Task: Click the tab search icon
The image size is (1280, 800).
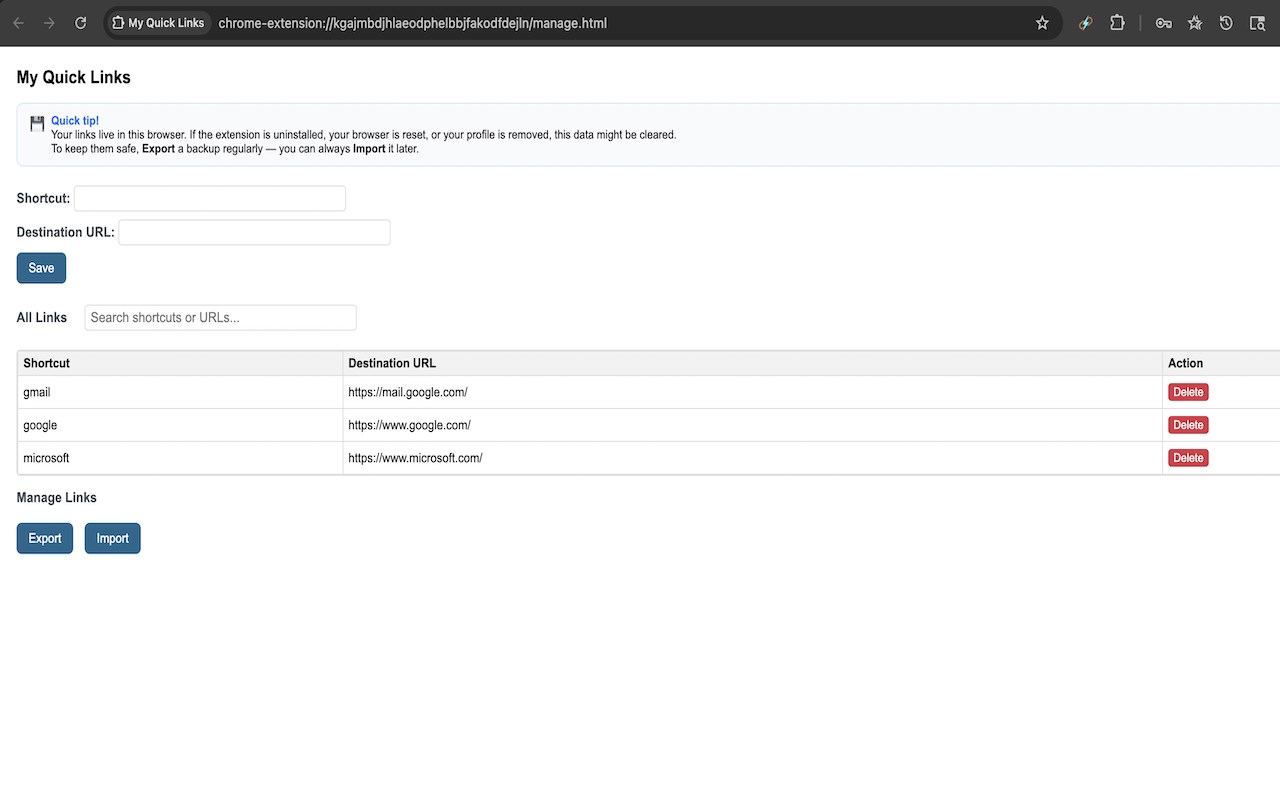Action: pyautogui.click(x=1257, y=23)
